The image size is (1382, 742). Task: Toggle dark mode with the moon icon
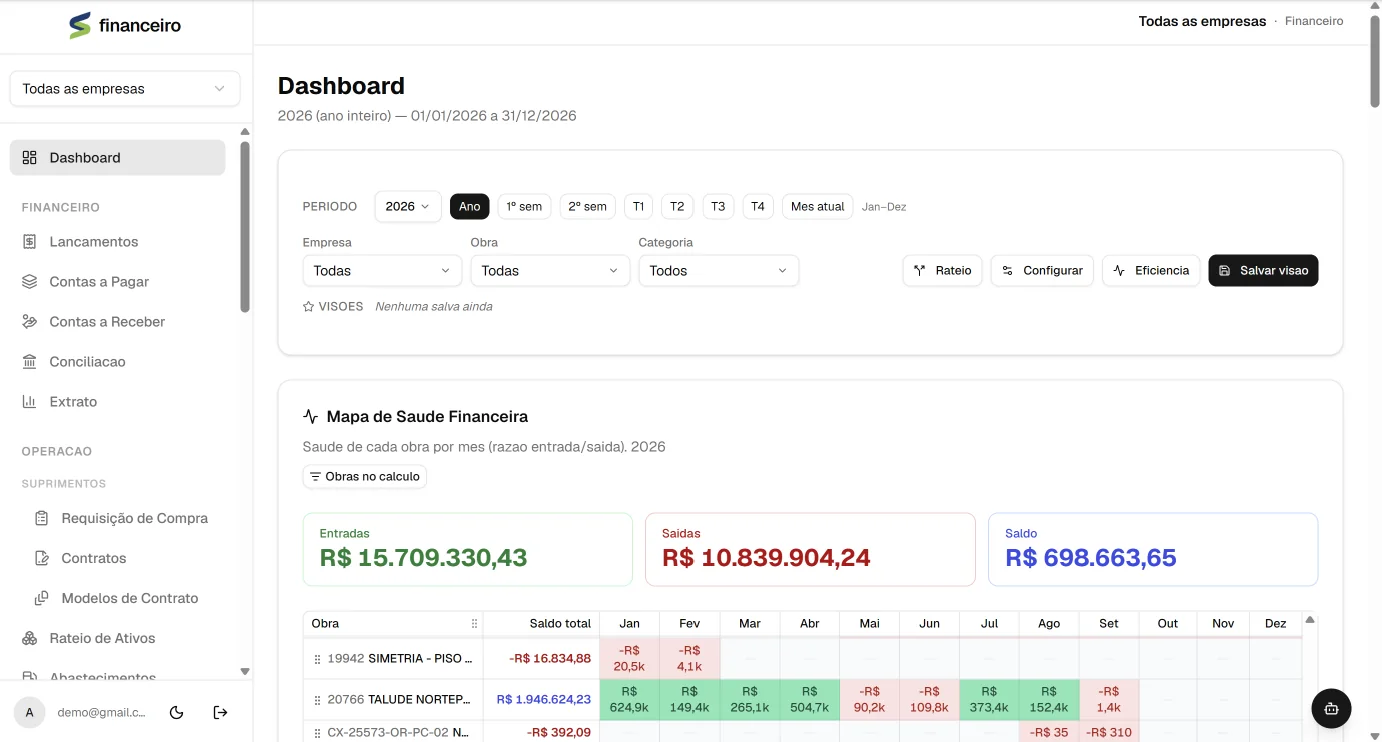pos(177,713)
